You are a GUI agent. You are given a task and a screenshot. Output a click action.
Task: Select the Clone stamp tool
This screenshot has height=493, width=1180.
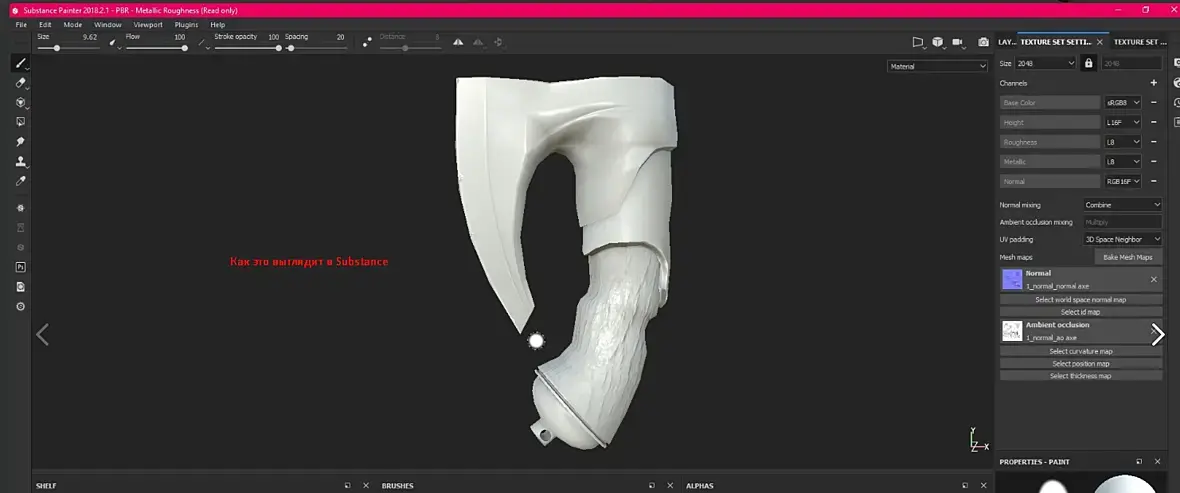click(20, 161)
